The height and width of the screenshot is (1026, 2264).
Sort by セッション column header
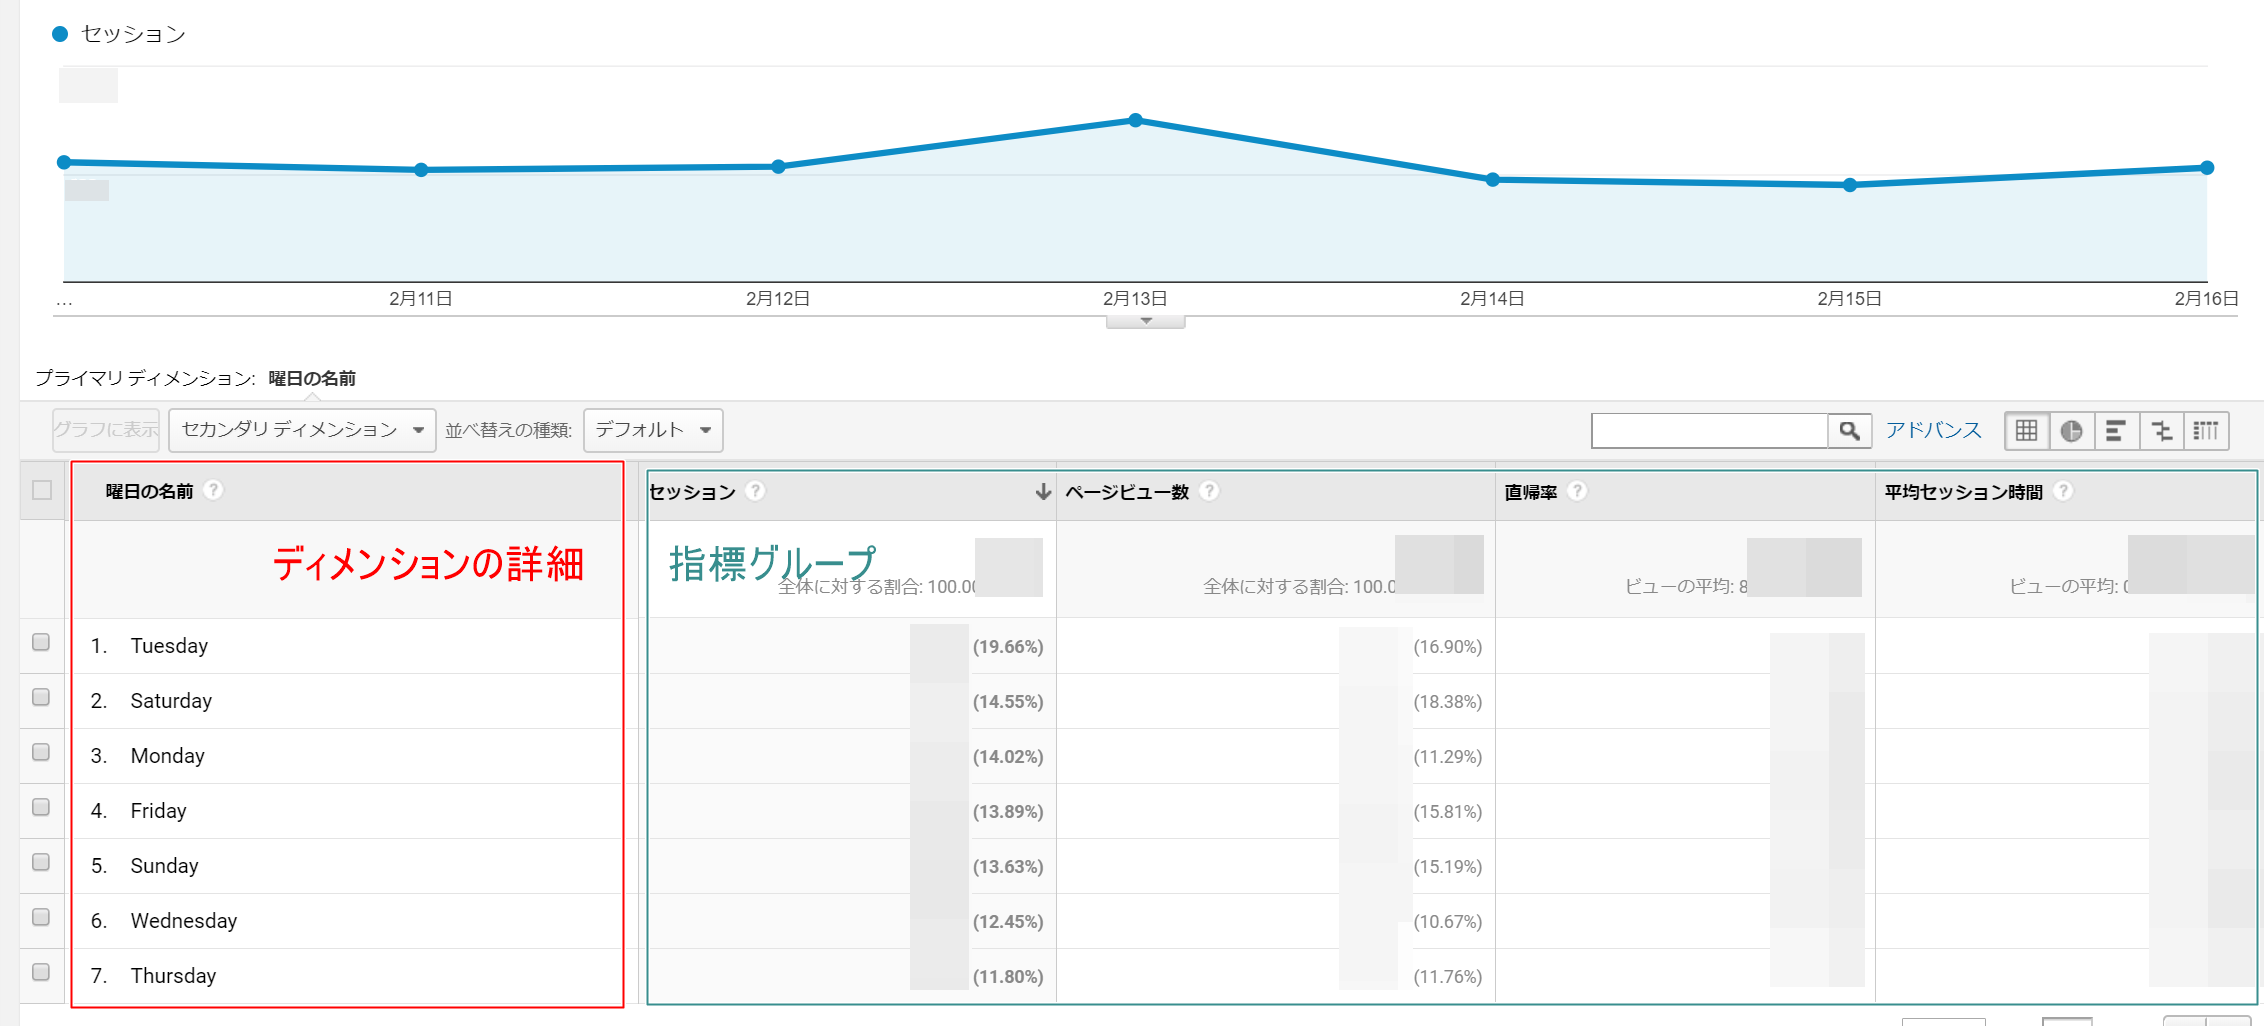[692, 492]
